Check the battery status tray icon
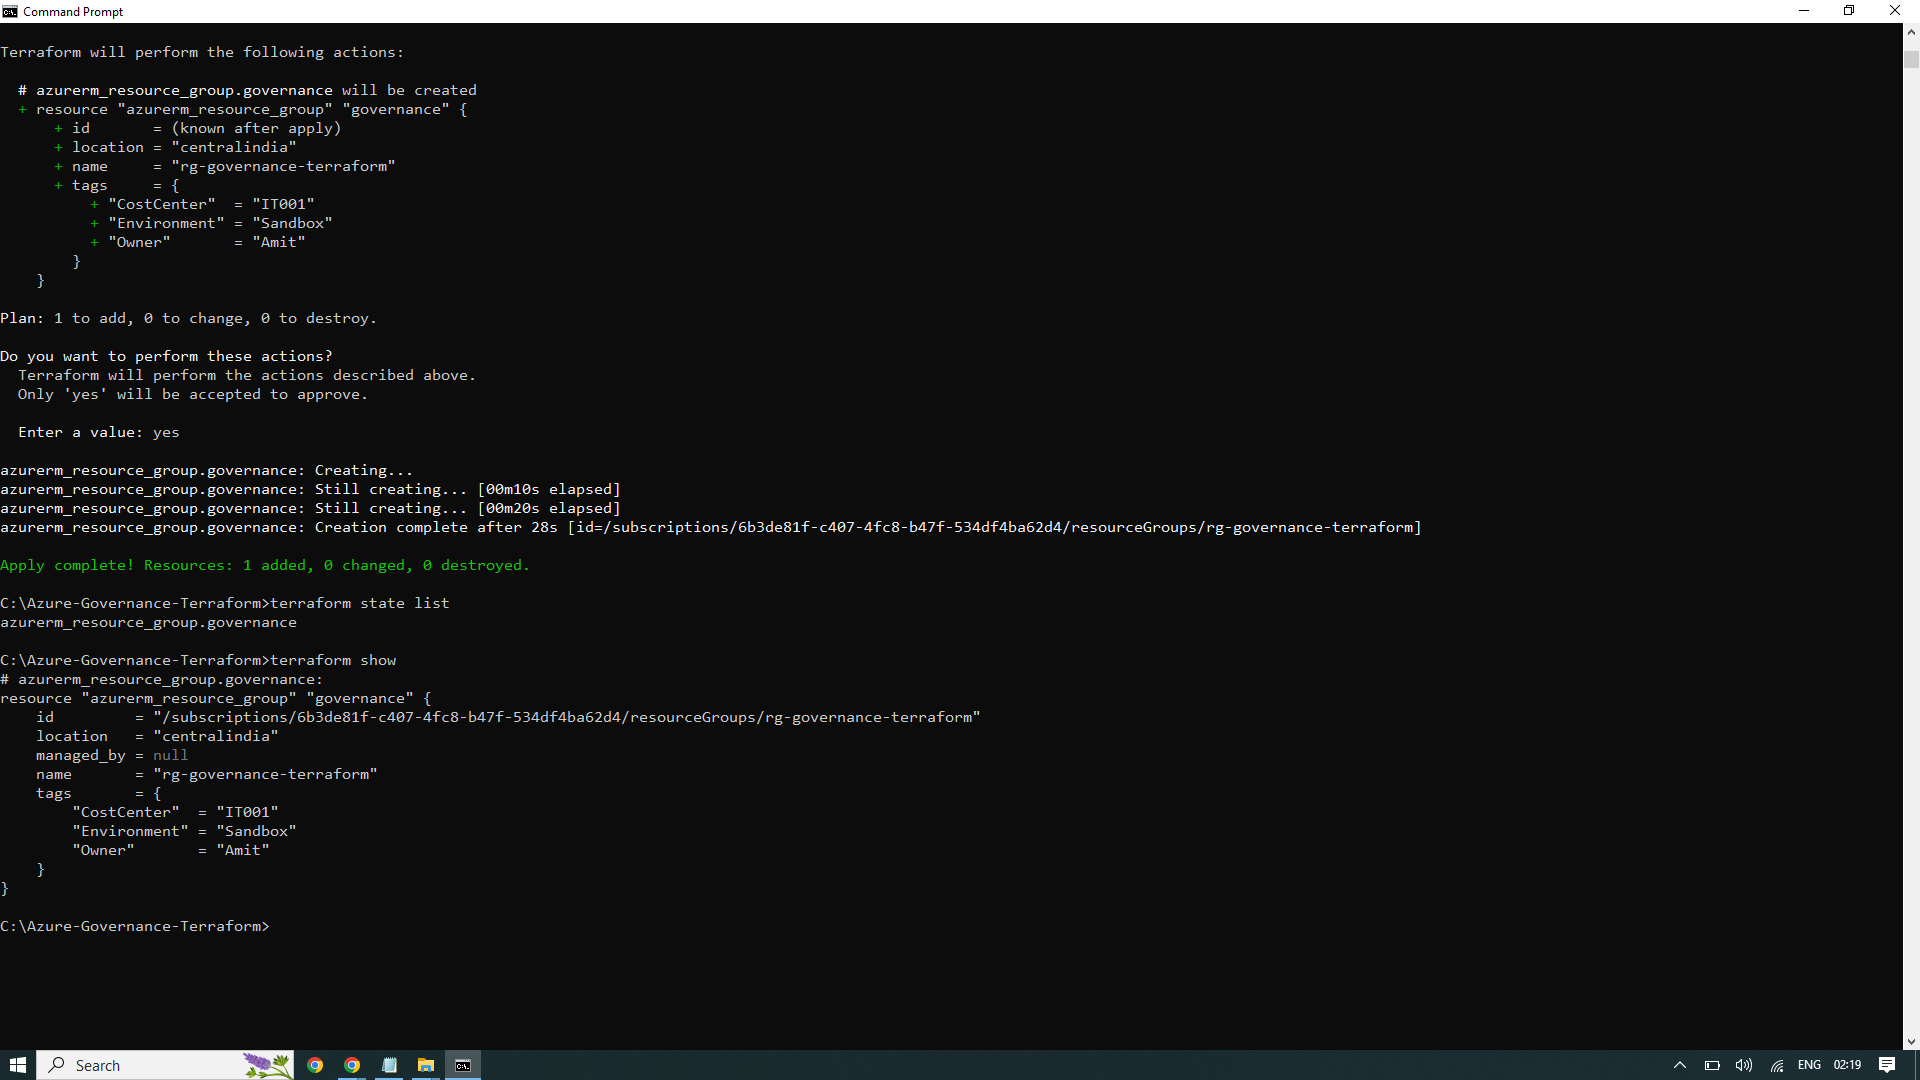This screenshot has width=1920, height=1080. pos(1712,1065)
